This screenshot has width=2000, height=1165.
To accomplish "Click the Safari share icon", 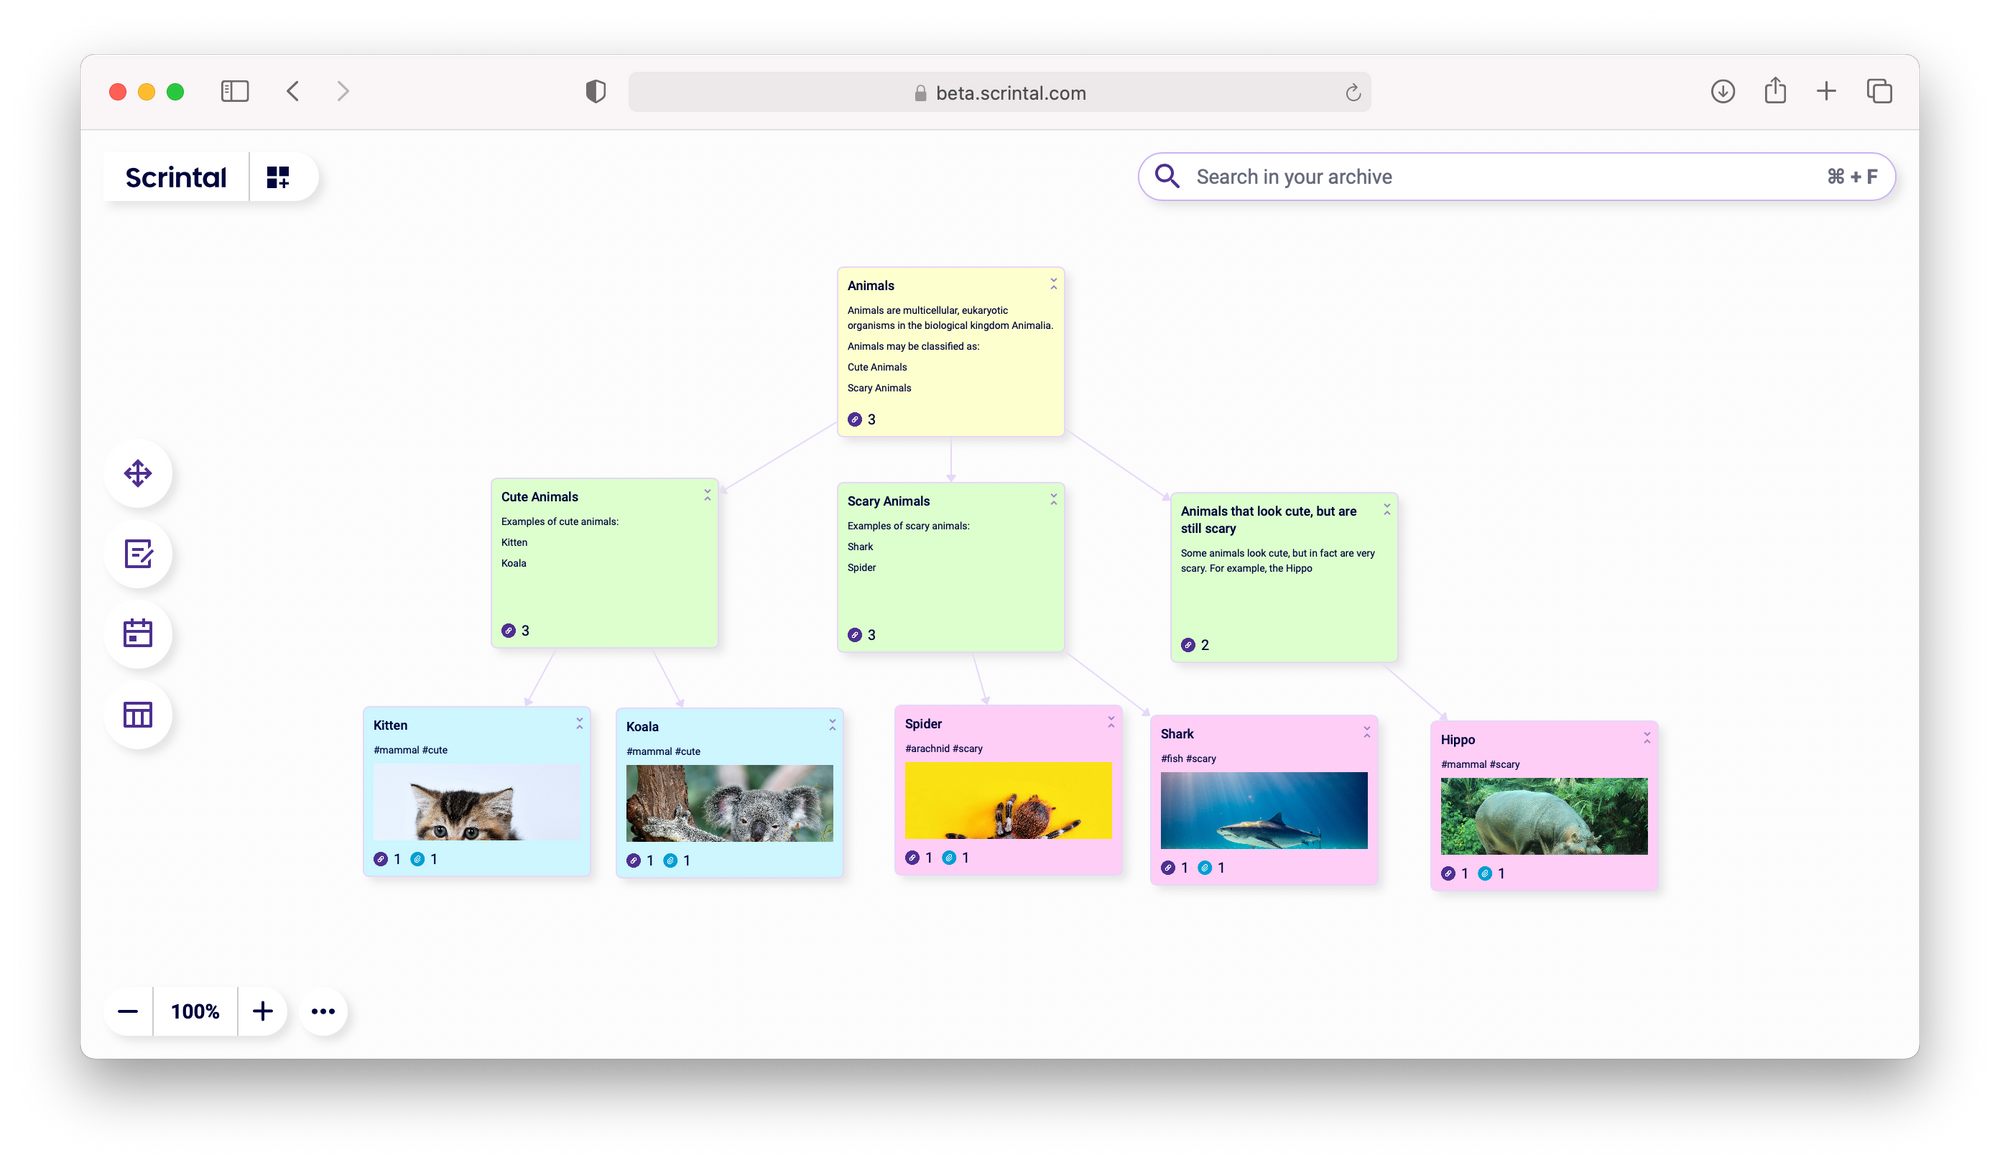I will click(1775, 92).
